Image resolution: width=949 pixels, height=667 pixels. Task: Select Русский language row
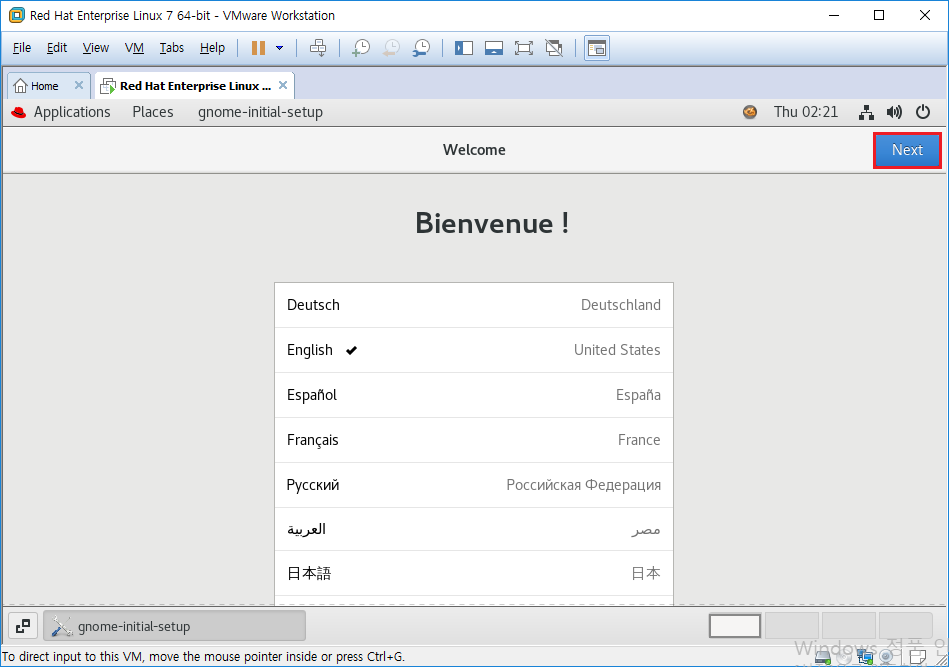(474, 485)
